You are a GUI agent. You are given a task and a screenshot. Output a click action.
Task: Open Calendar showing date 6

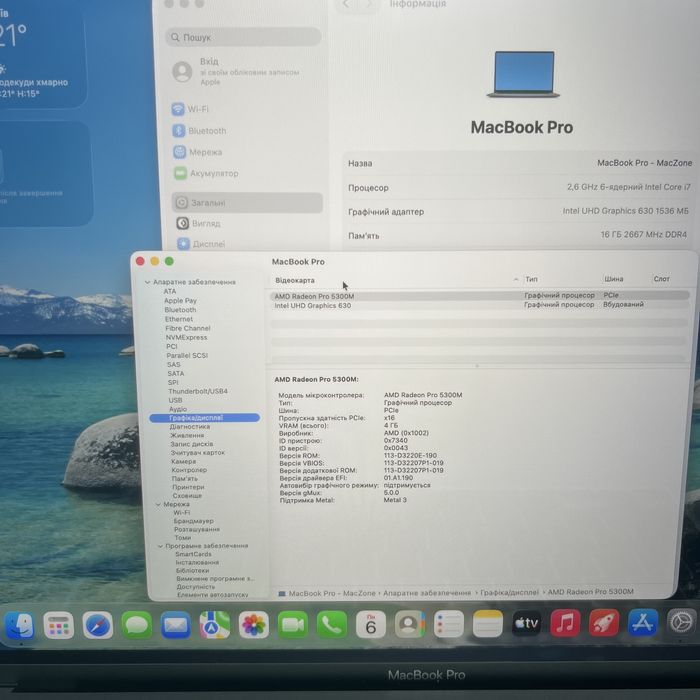click(x=371, y=624)
